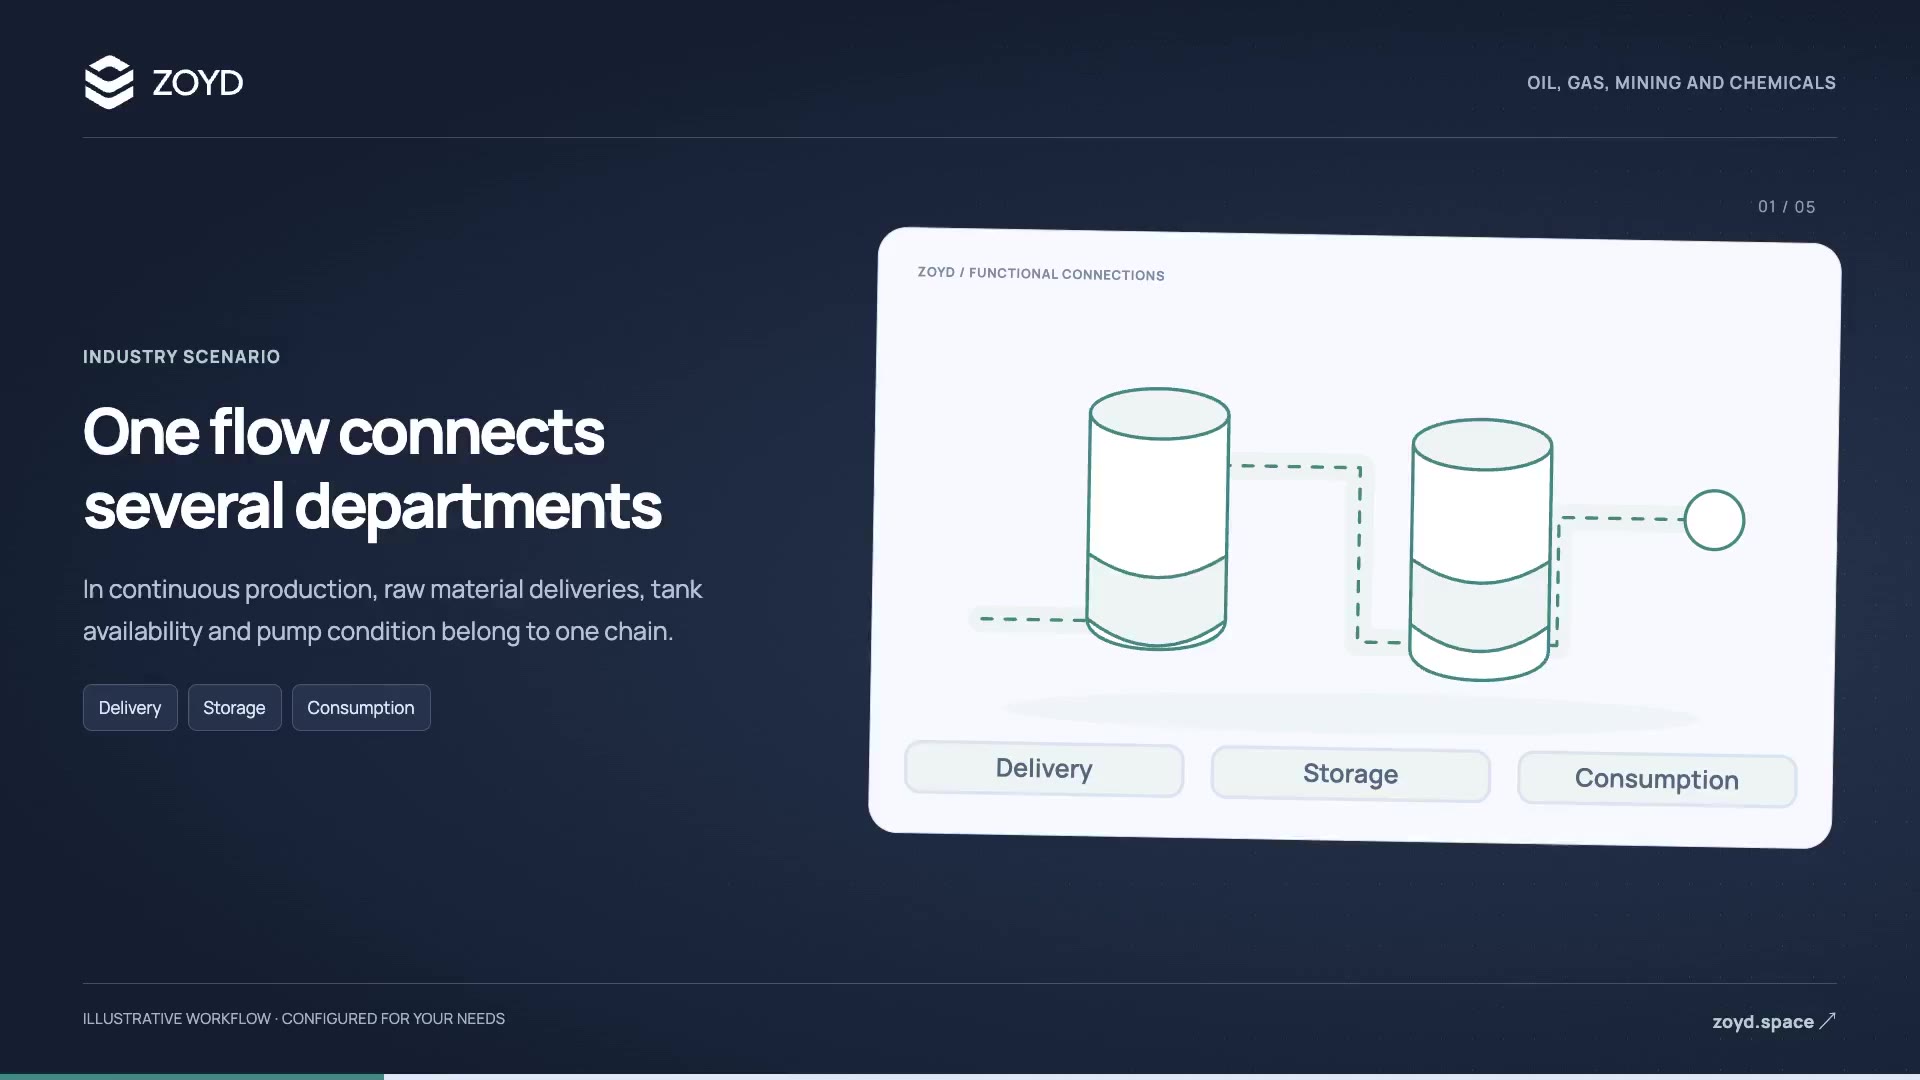Click the round consumption node circle

coord(1714,520)
